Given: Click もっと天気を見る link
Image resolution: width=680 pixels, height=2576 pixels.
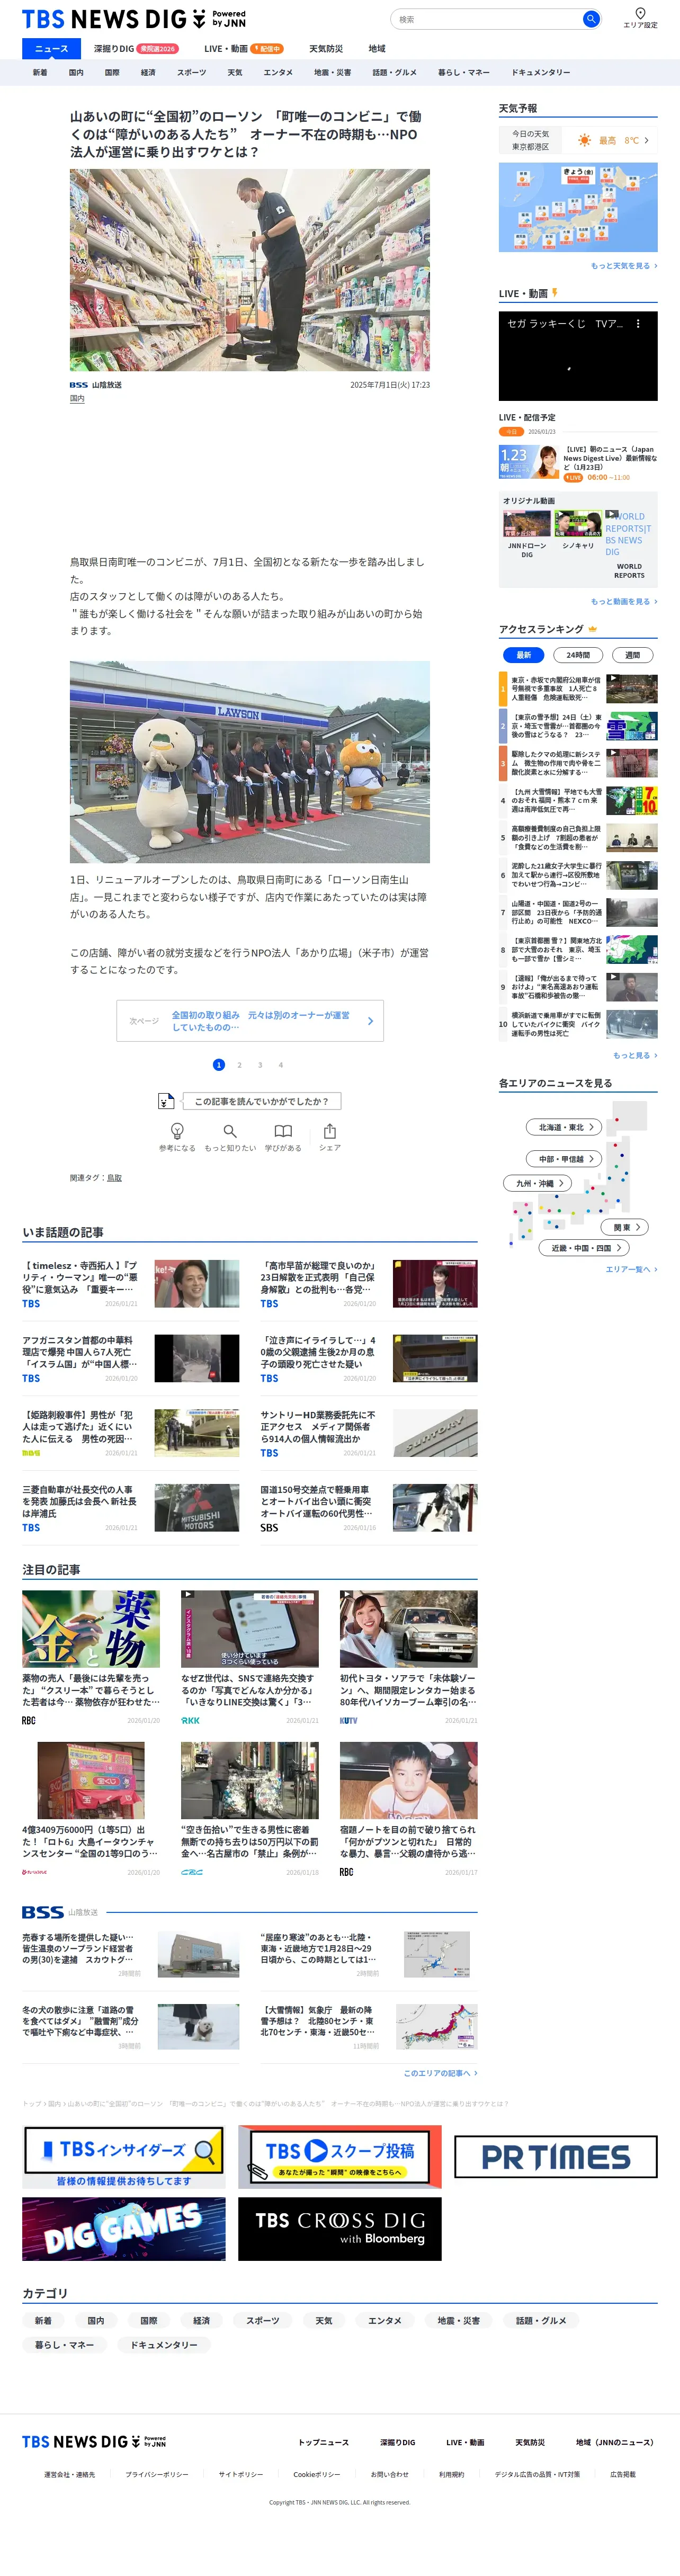Looking at the screenshot, I should (624, 266).
